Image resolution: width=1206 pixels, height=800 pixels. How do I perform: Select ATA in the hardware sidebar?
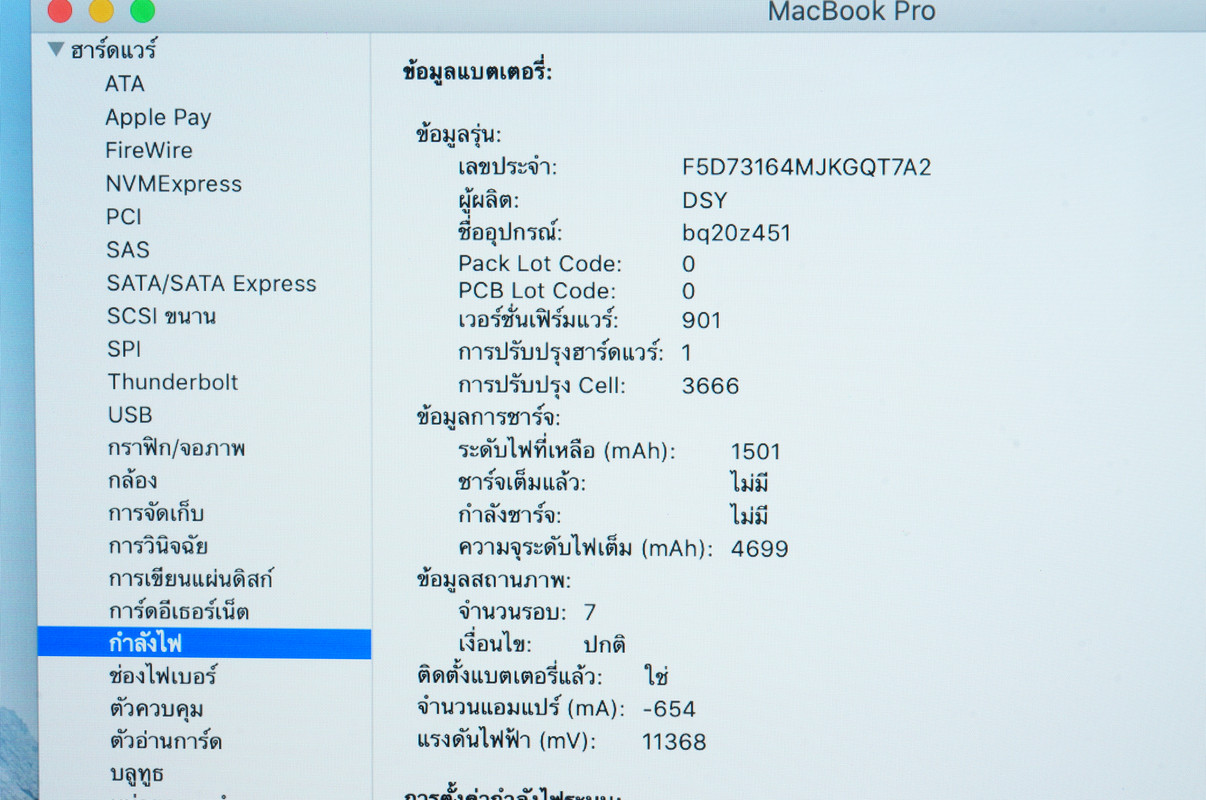coord(125,84)
